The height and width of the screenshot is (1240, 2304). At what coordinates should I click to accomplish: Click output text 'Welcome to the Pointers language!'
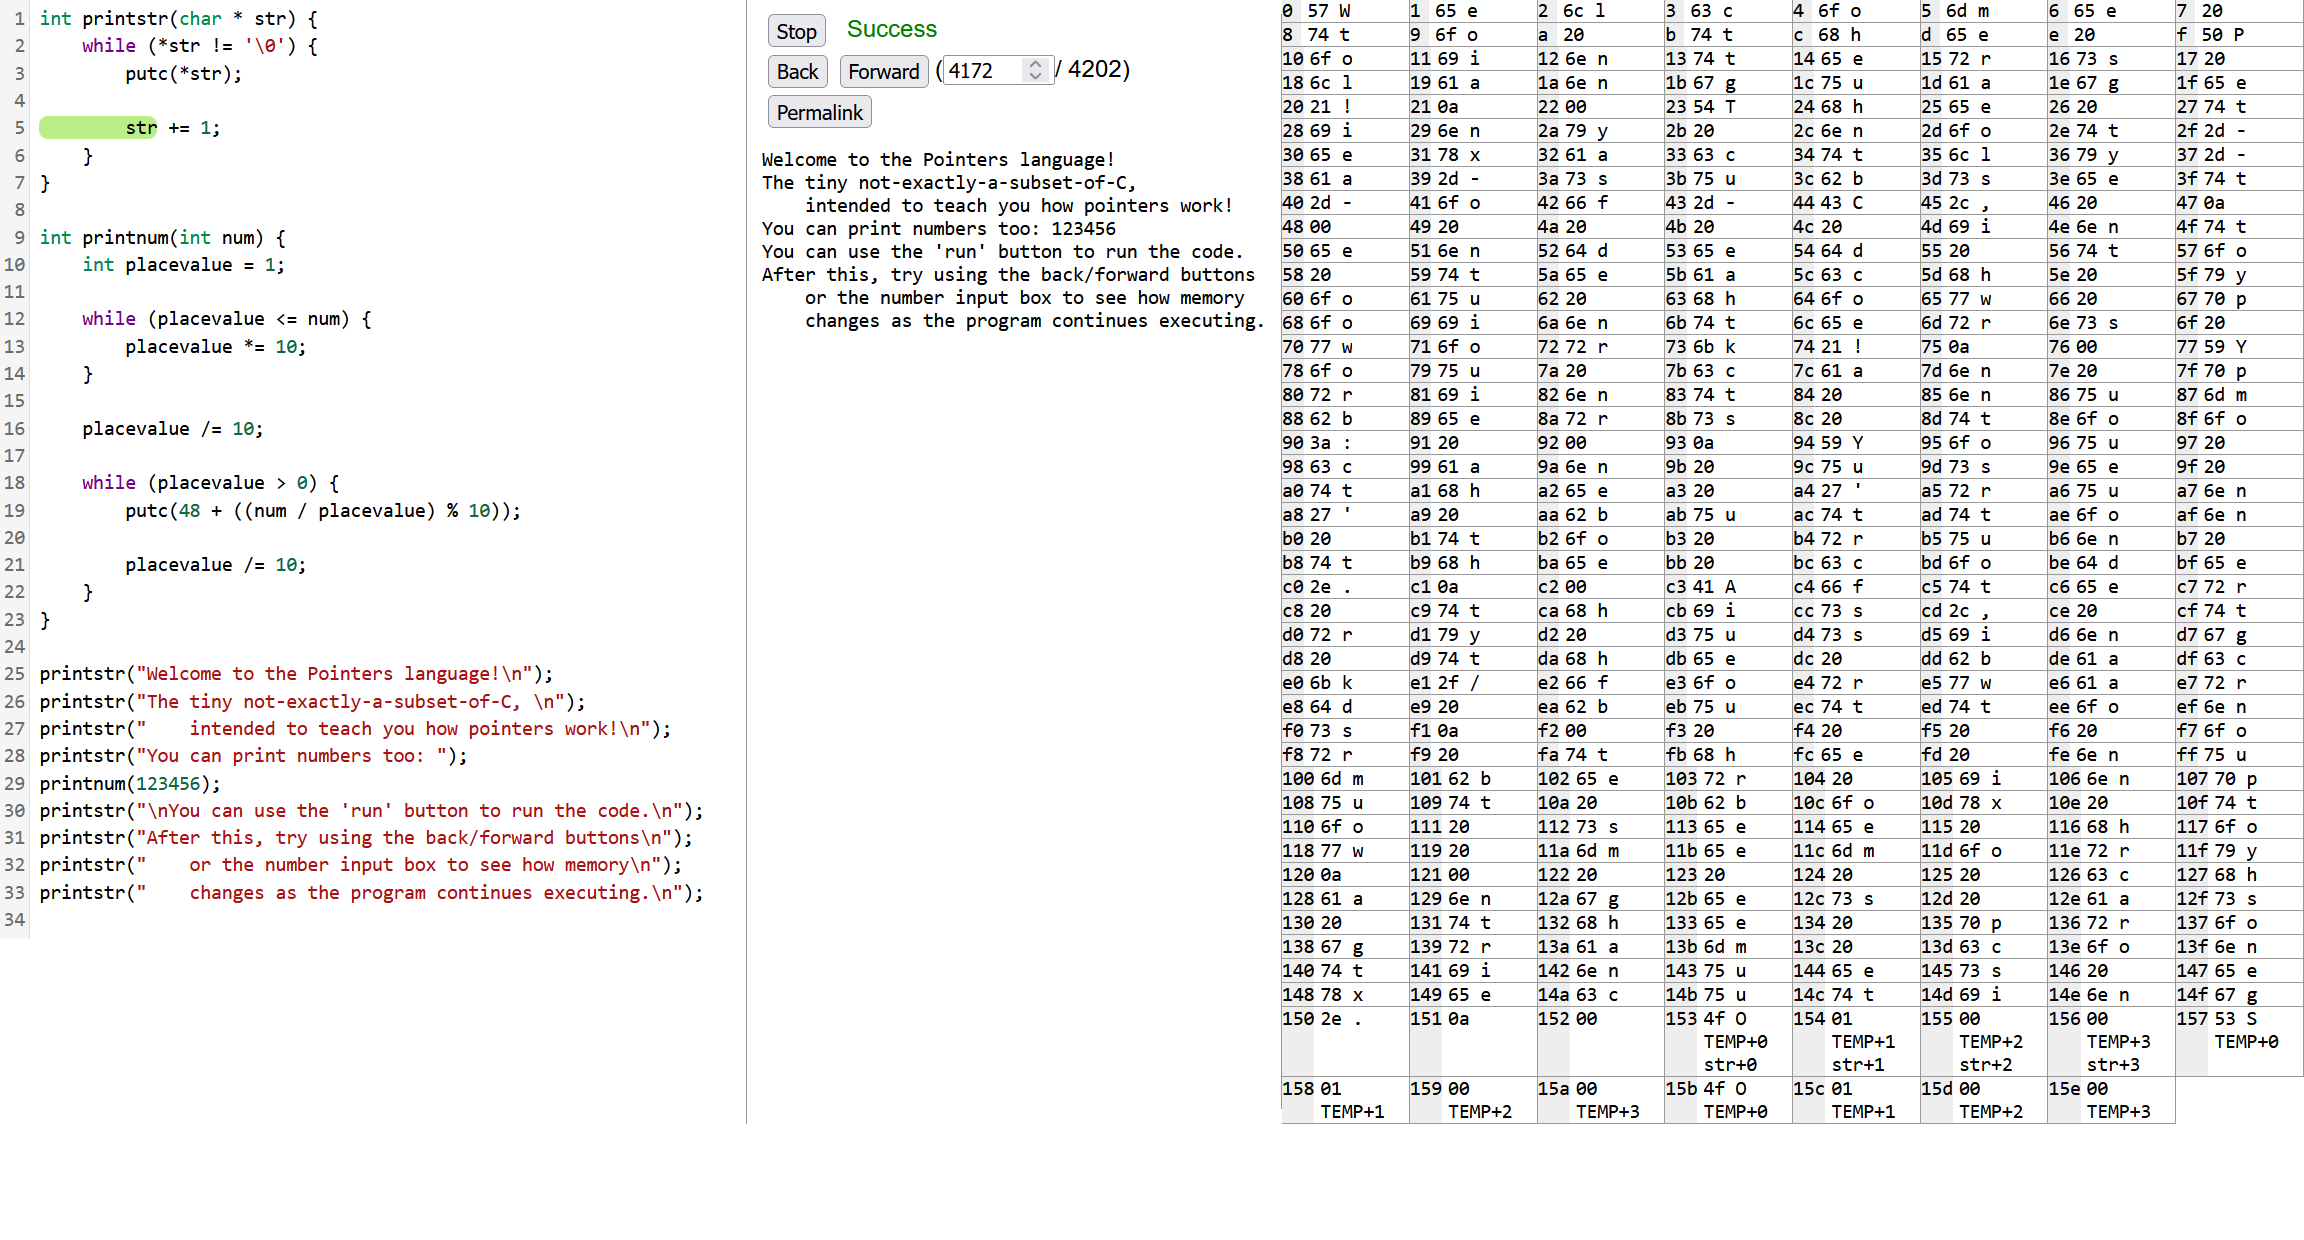coord(937,159)
